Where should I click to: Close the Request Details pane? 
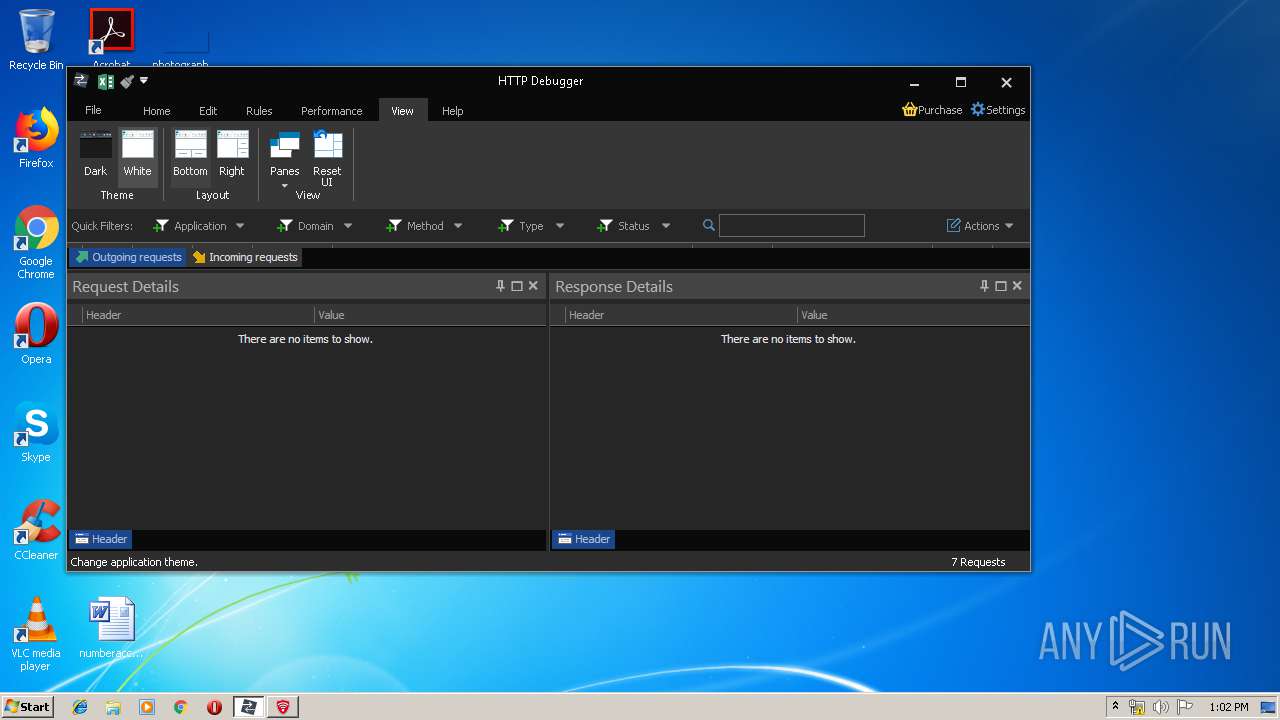click(x=533, y=286)
